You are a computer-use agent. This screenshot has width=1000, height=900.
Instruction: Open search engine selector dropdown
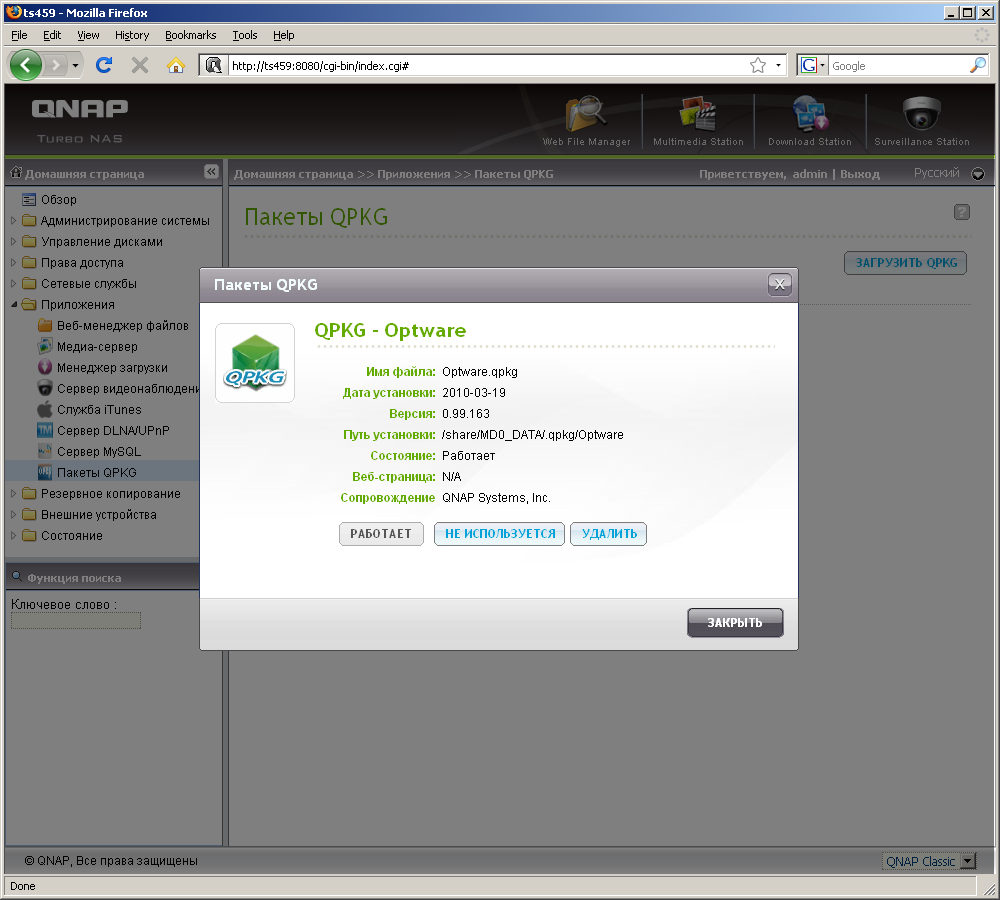pyautogui.click(x=812, y=65)
